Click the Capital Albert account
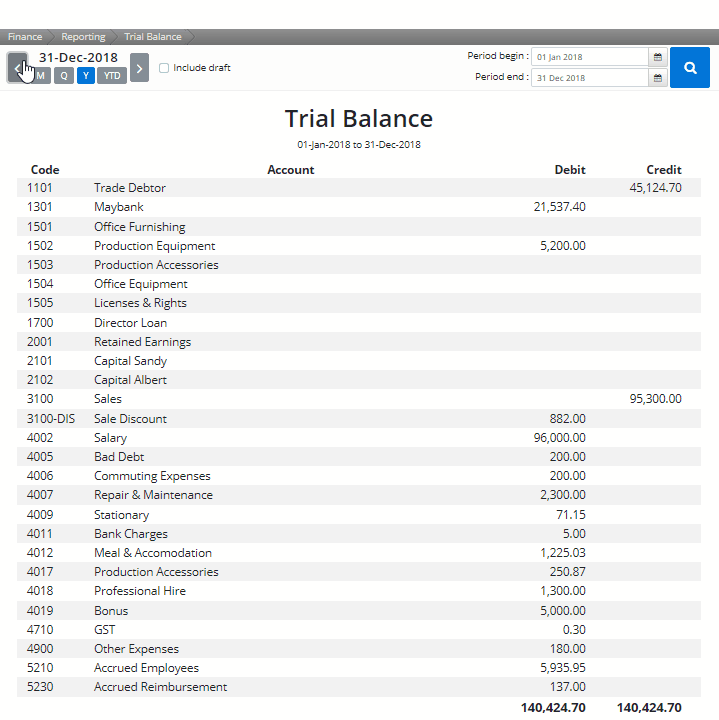719x720 pixels. coord(130,380)
